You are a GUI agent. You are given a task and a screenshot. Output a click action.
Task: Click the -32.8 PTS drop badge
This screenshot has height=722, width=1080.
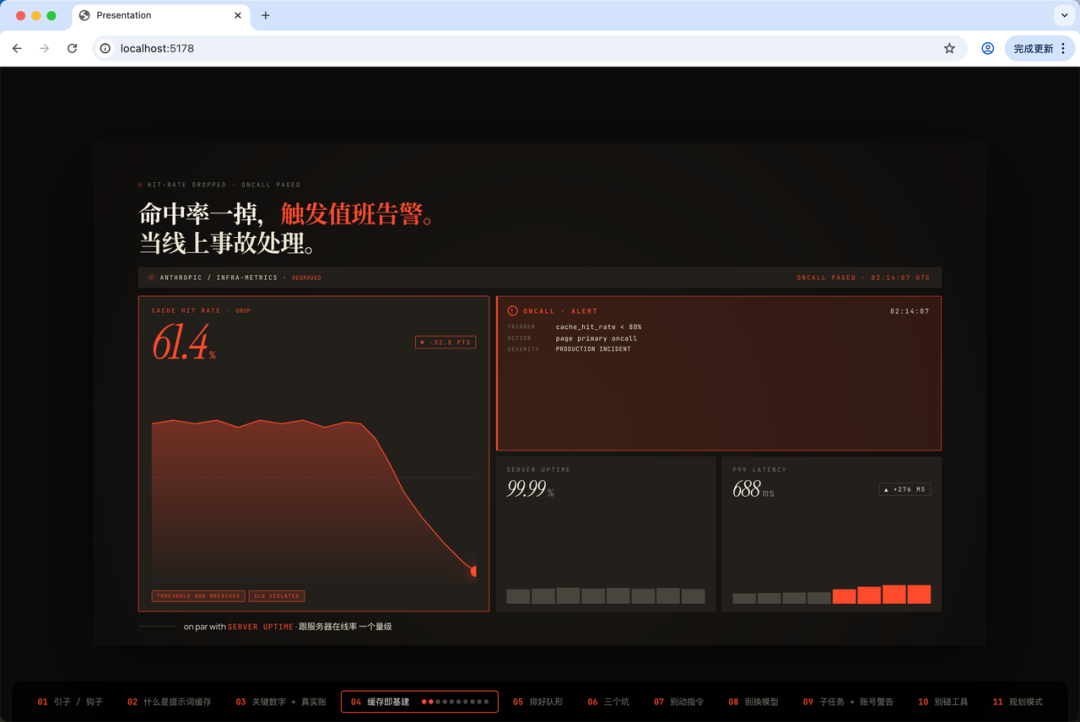point(446,342)
